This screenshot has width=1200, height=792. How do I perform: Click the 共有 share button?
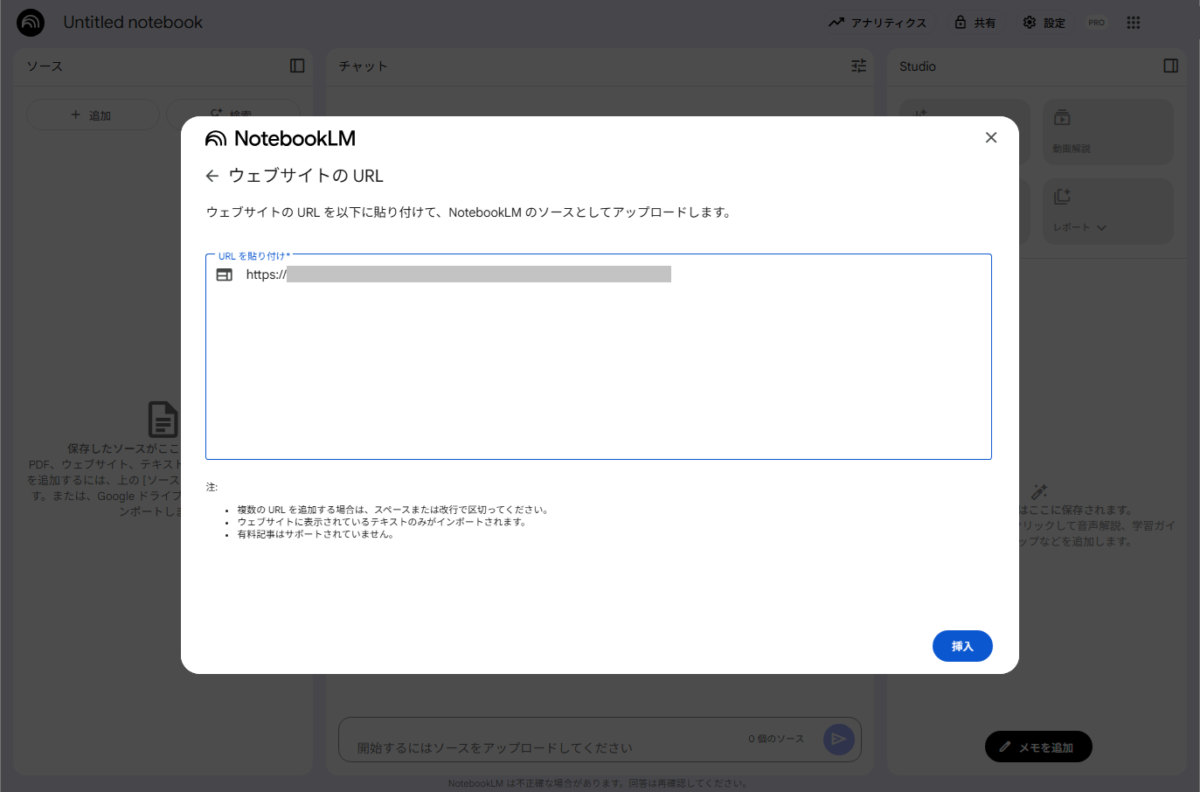(974, 22)
